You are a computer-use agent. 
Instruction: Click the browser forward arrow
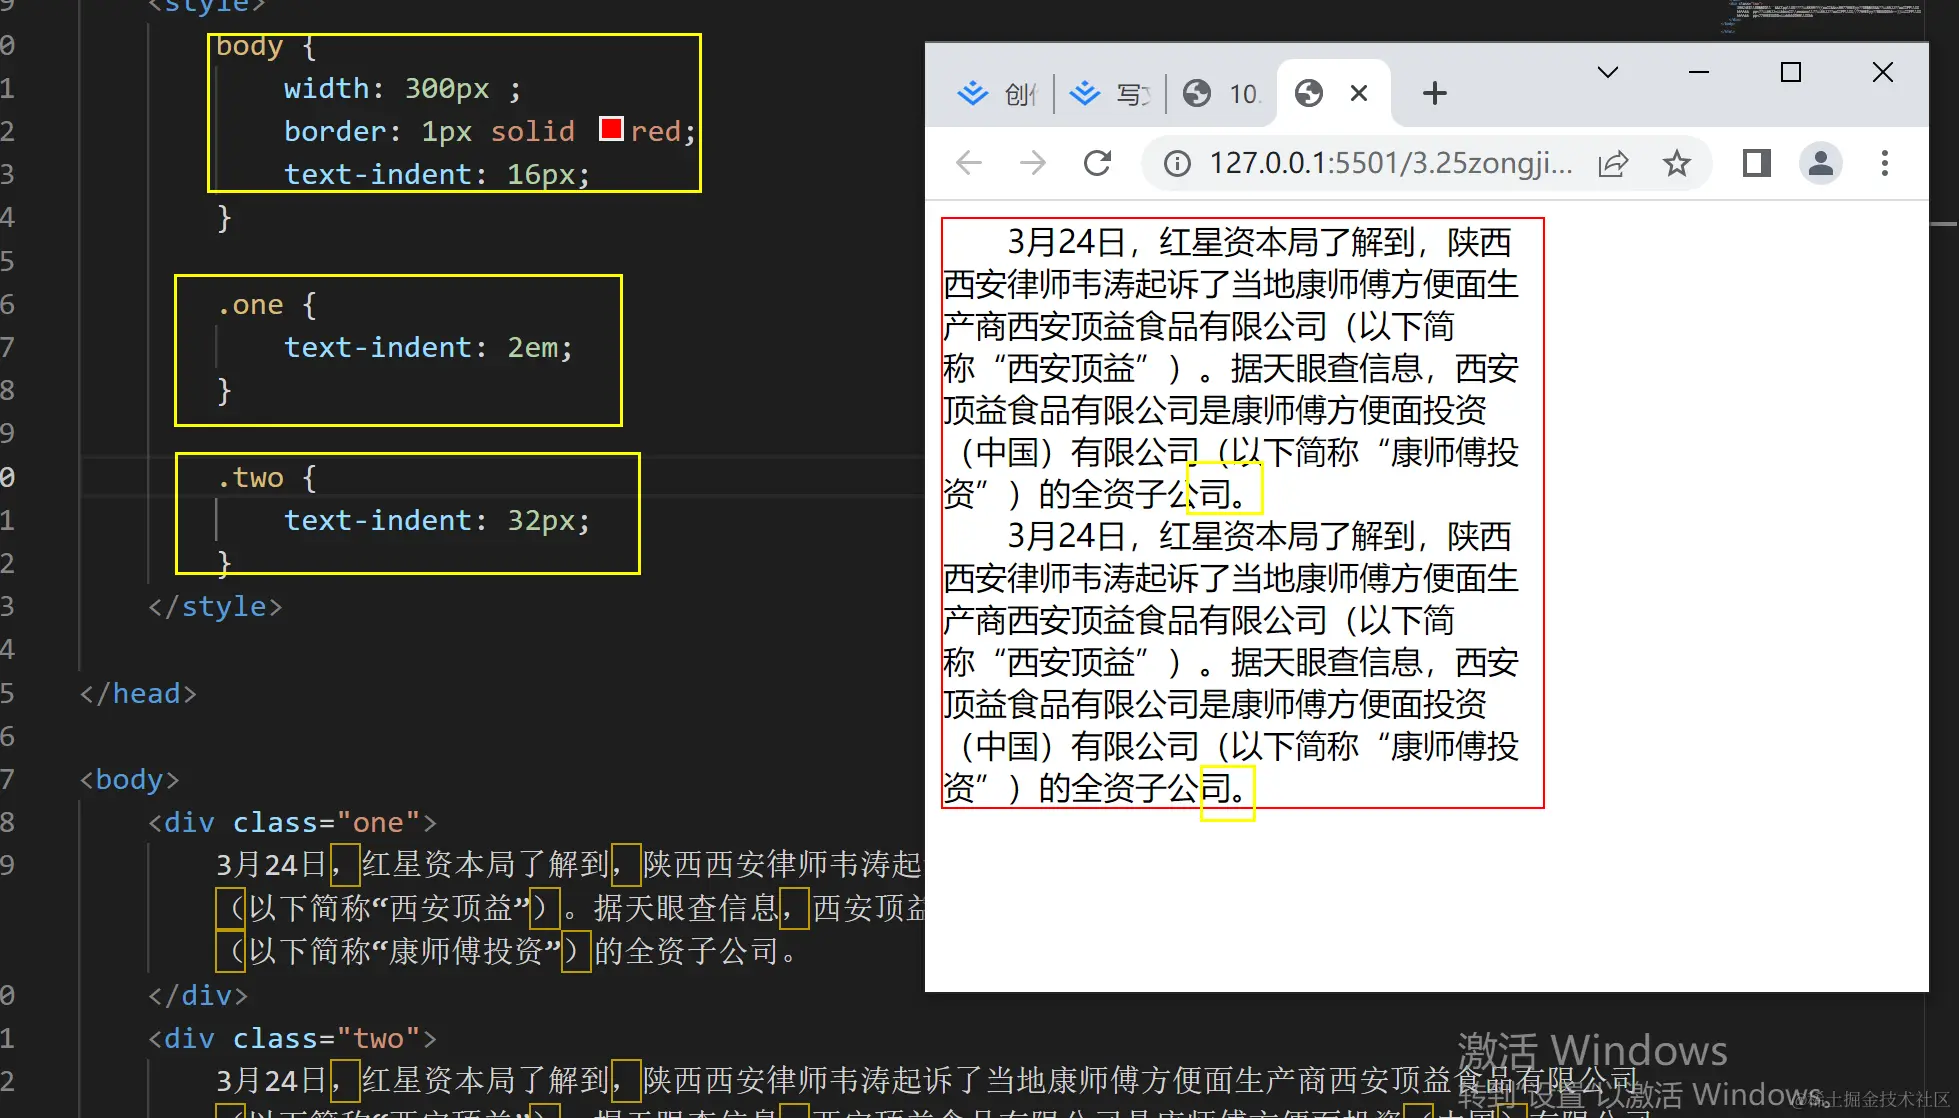coord(1033,163)
